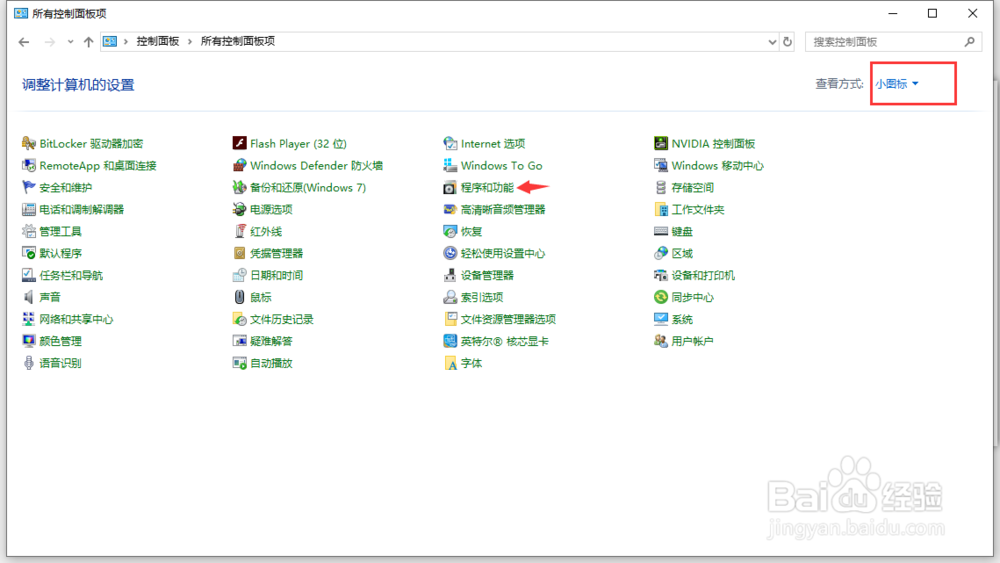Open the 颜色管理 monitor icon
This screenshot has width=1000, height=563.
coord(29,341)
